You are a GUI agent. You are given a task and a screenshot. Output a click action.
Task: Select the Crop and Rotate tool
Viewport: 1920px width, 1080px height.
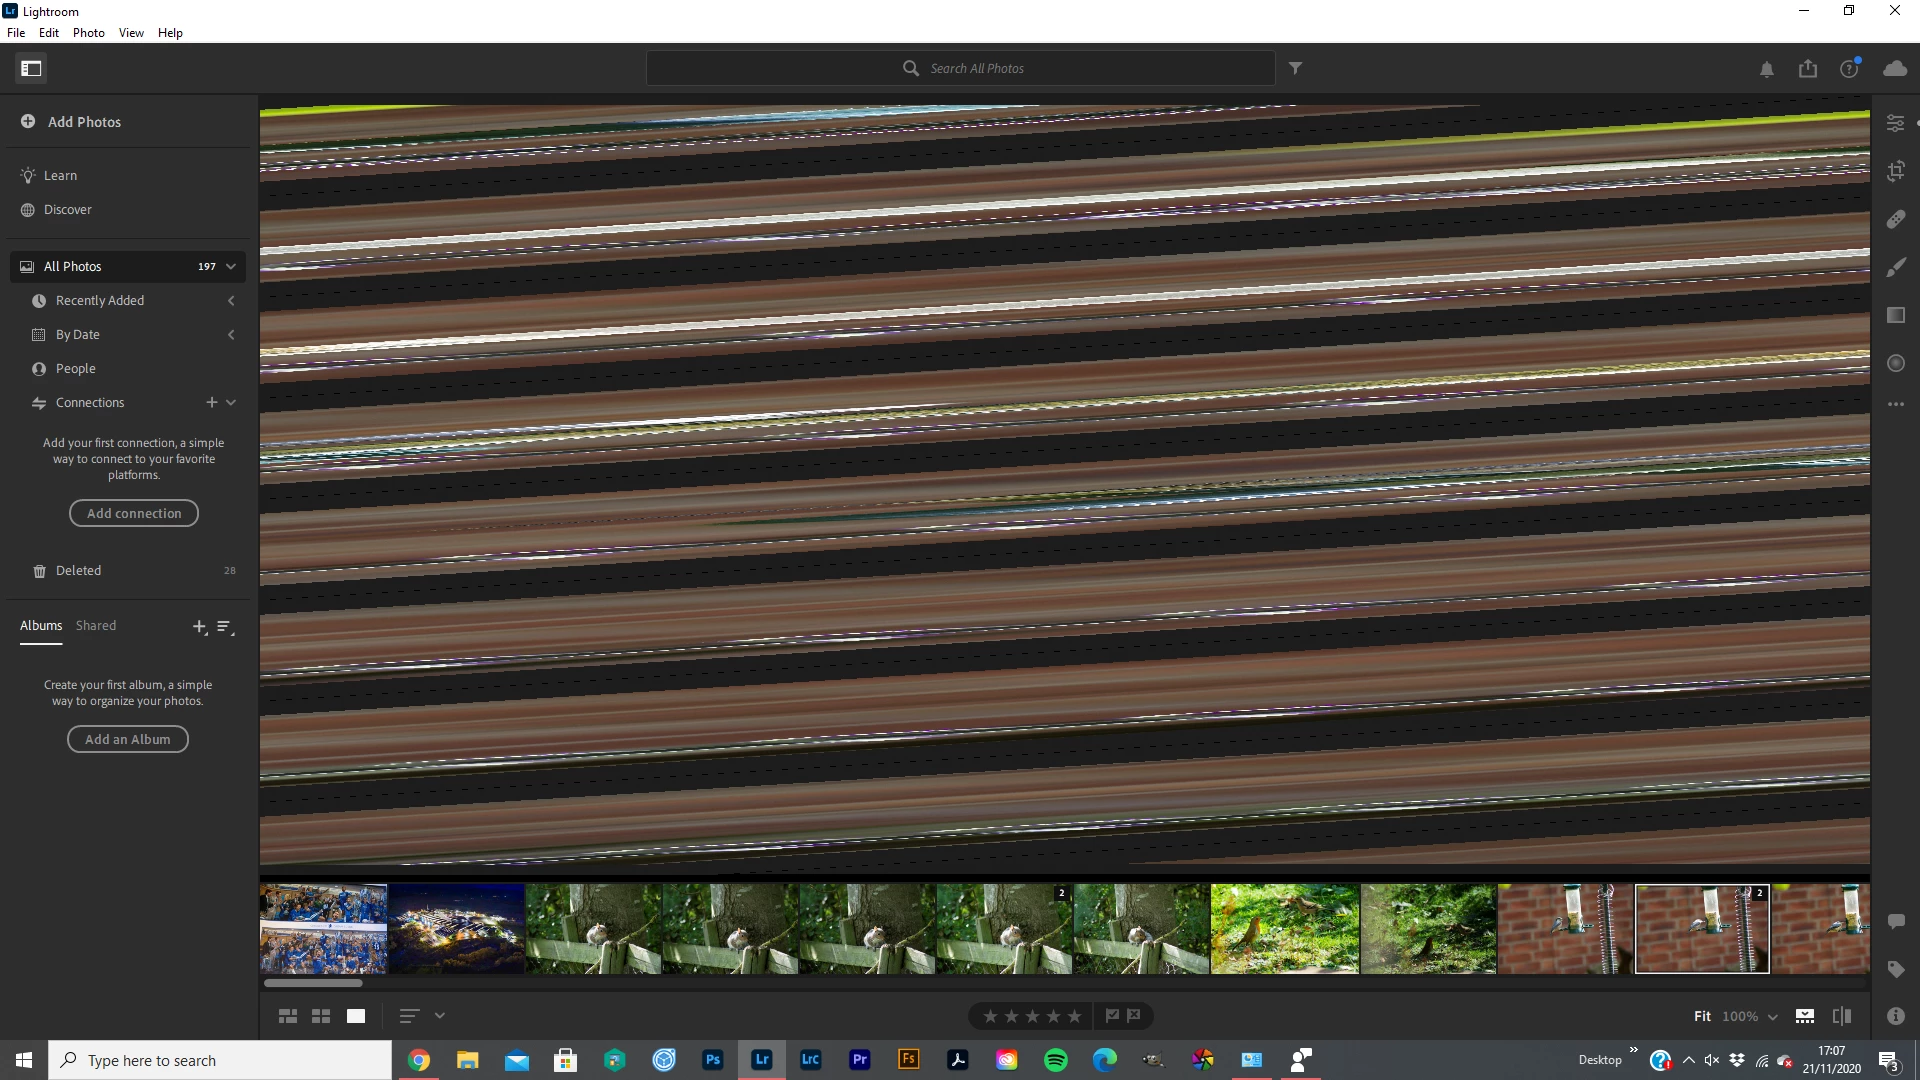(1895, 171)
